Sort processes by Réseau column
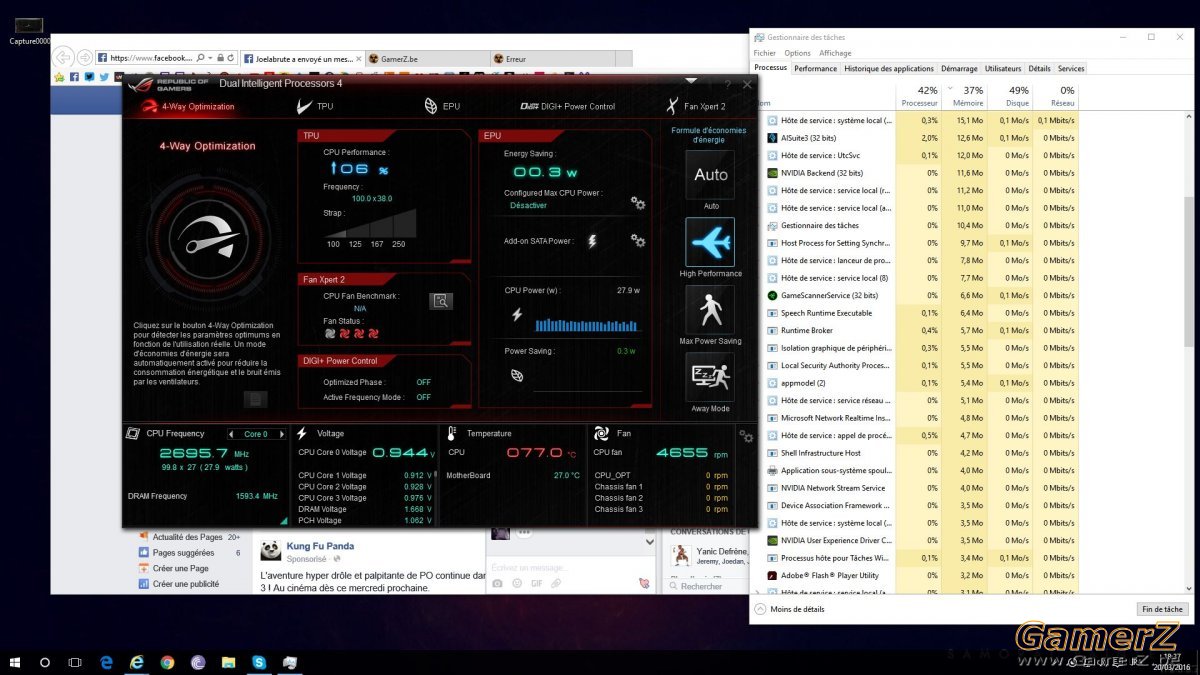Image resolution: width=1200 pixels, height=675 pixels. click(1058, 96)
